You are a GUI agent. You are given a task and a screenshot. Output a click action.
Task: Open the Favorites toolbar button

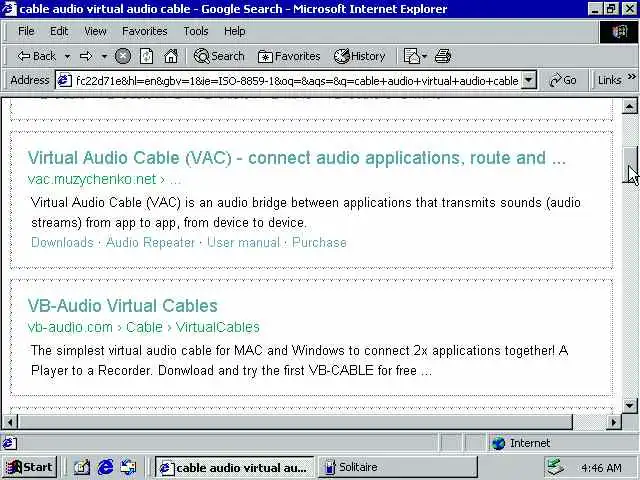[289, 56]
